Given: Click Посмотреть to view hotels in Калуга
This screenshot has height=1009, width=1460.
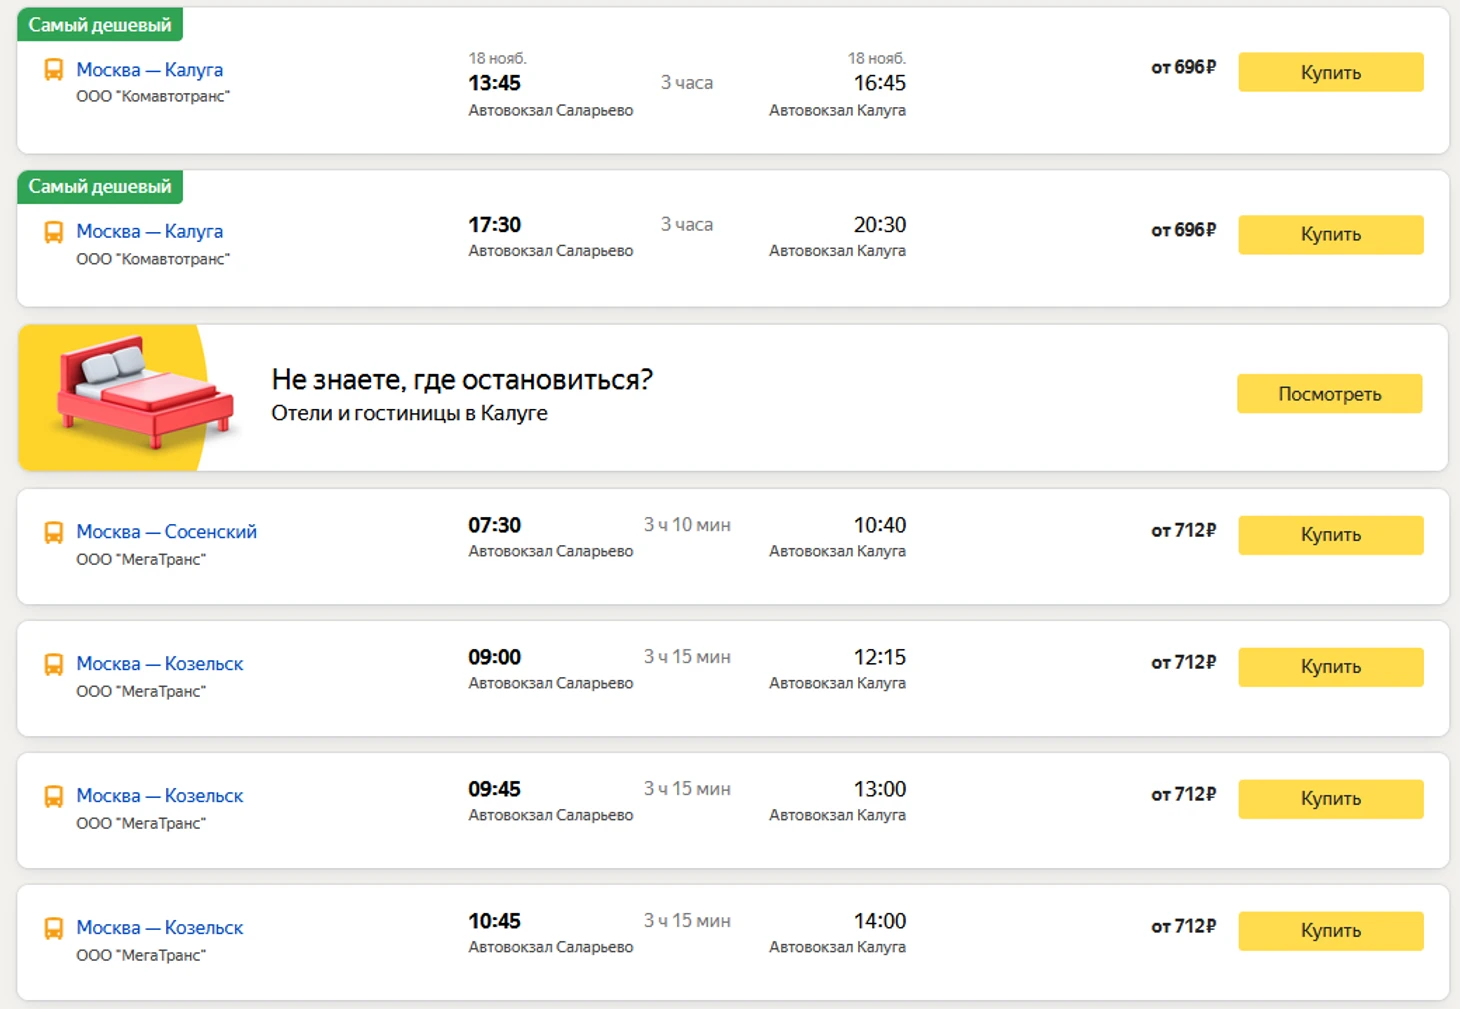Looking at the screenshot, I should (x=1329, y=394).
